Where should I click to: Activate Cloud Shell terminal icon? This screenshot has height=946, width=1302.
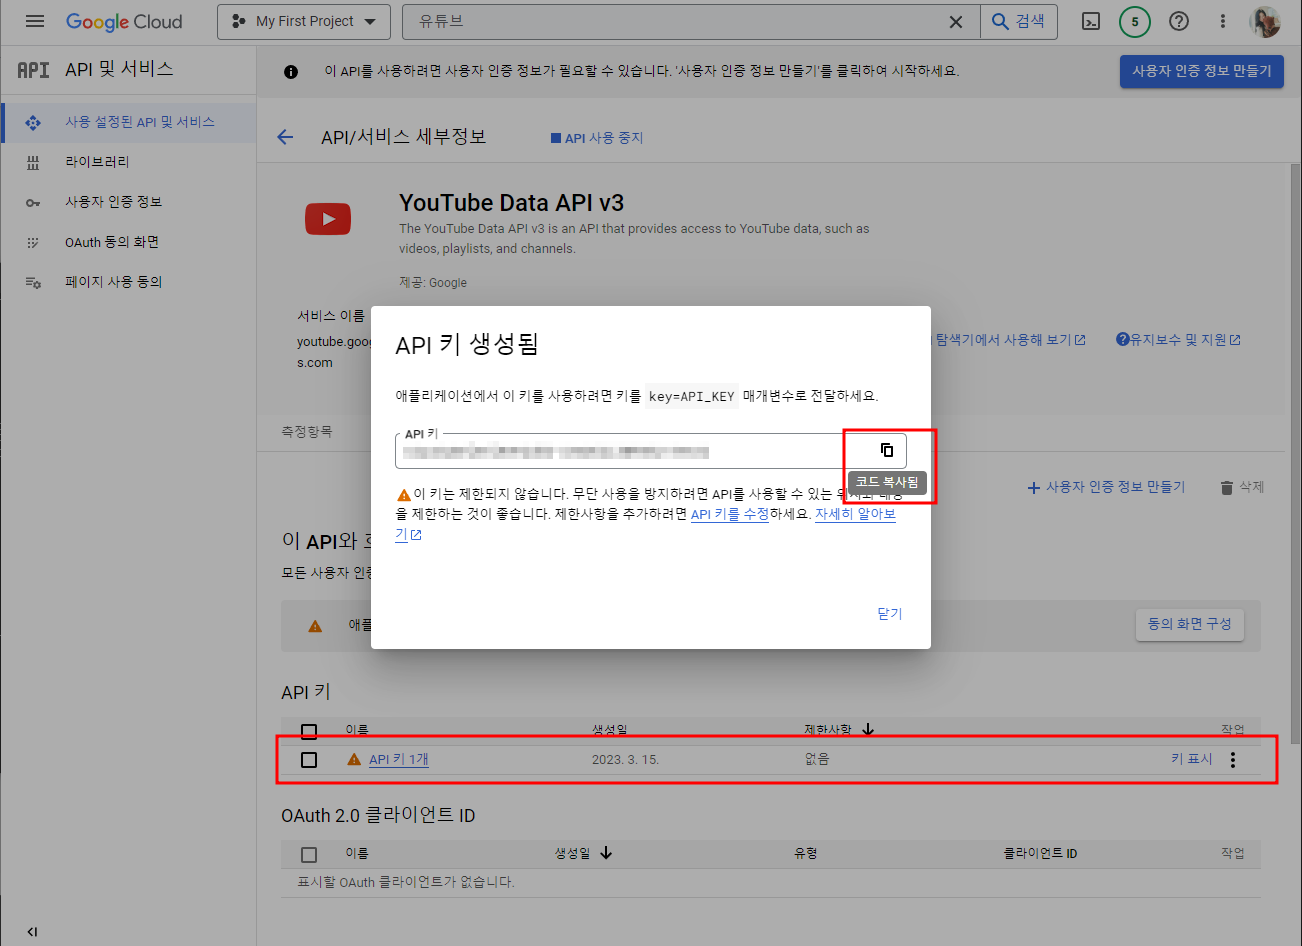(x=1091, y=21)
